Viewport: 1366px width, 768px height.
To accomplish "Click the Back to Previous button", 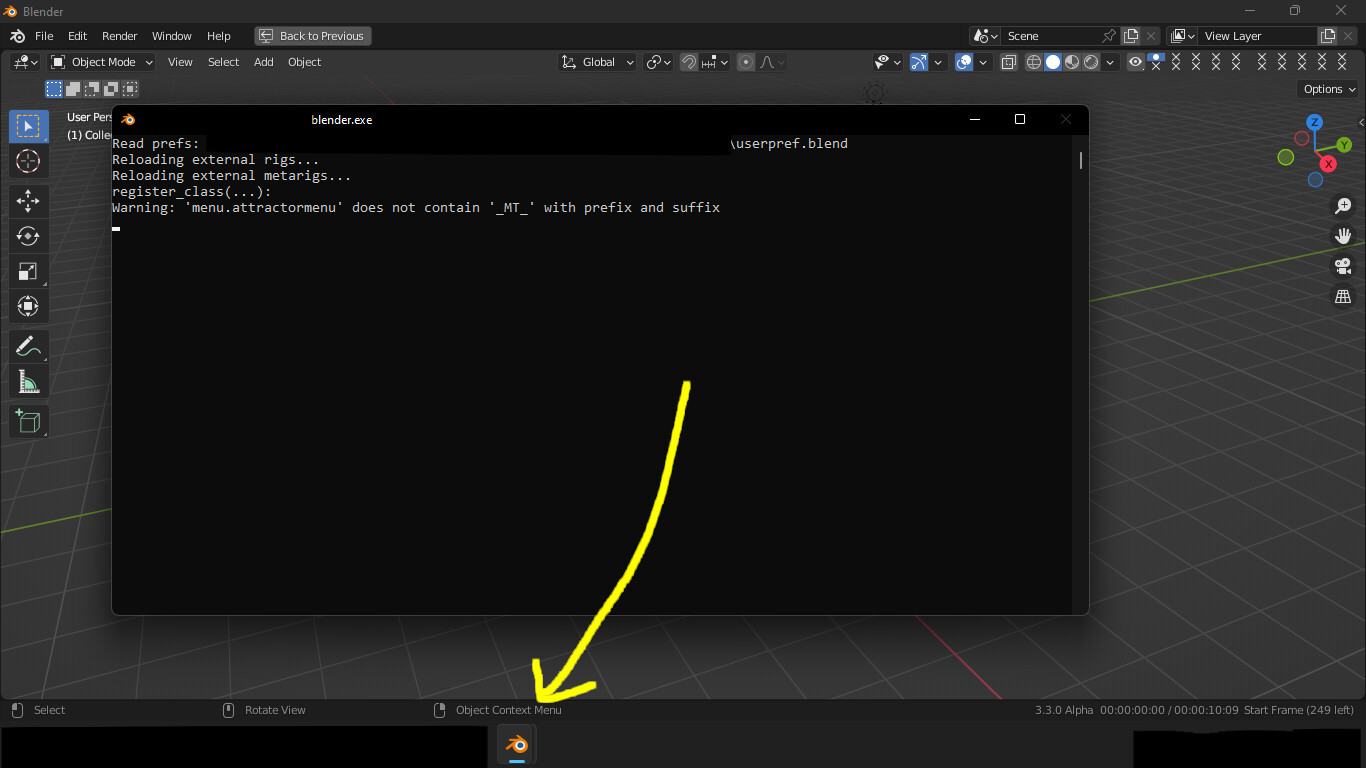I will (312, 35).
